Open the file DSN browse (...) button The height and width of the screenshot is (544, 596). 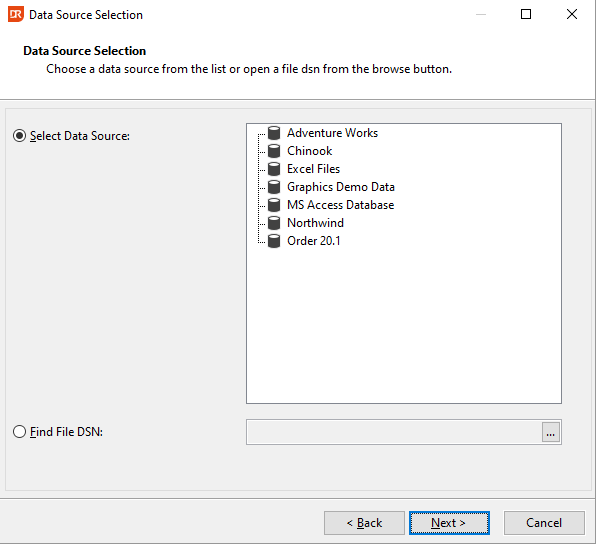(550, 432)
